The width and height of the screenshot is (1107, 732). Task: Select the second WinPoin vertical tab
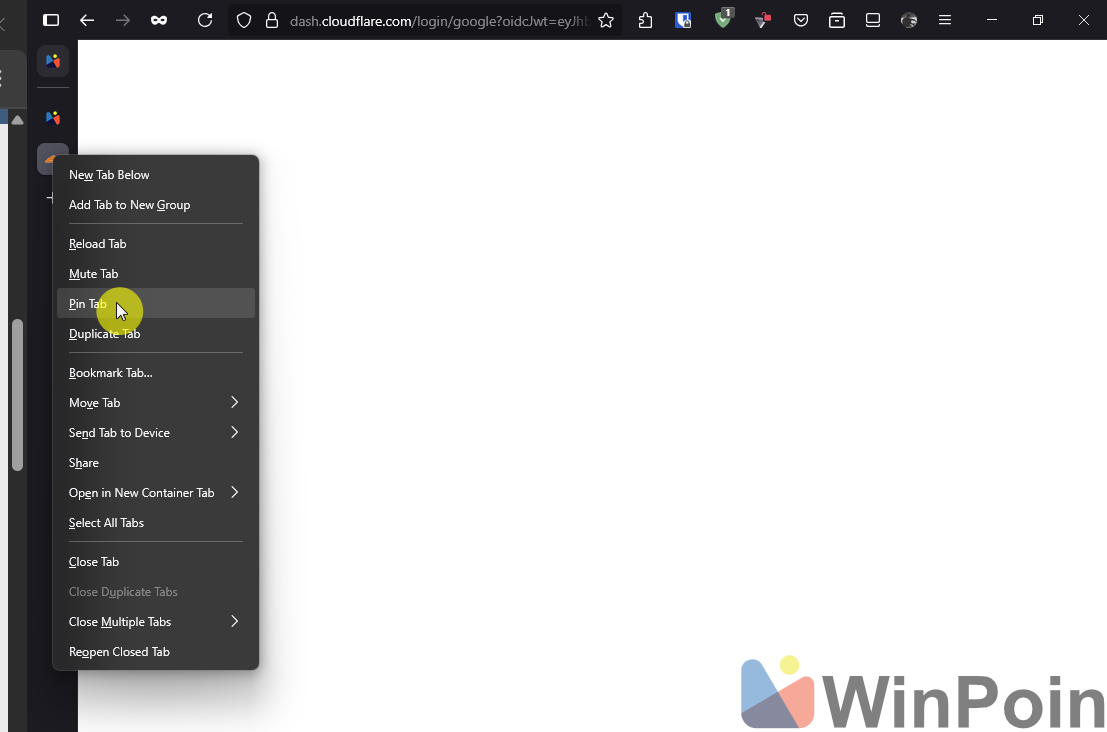tap(53, 117)
